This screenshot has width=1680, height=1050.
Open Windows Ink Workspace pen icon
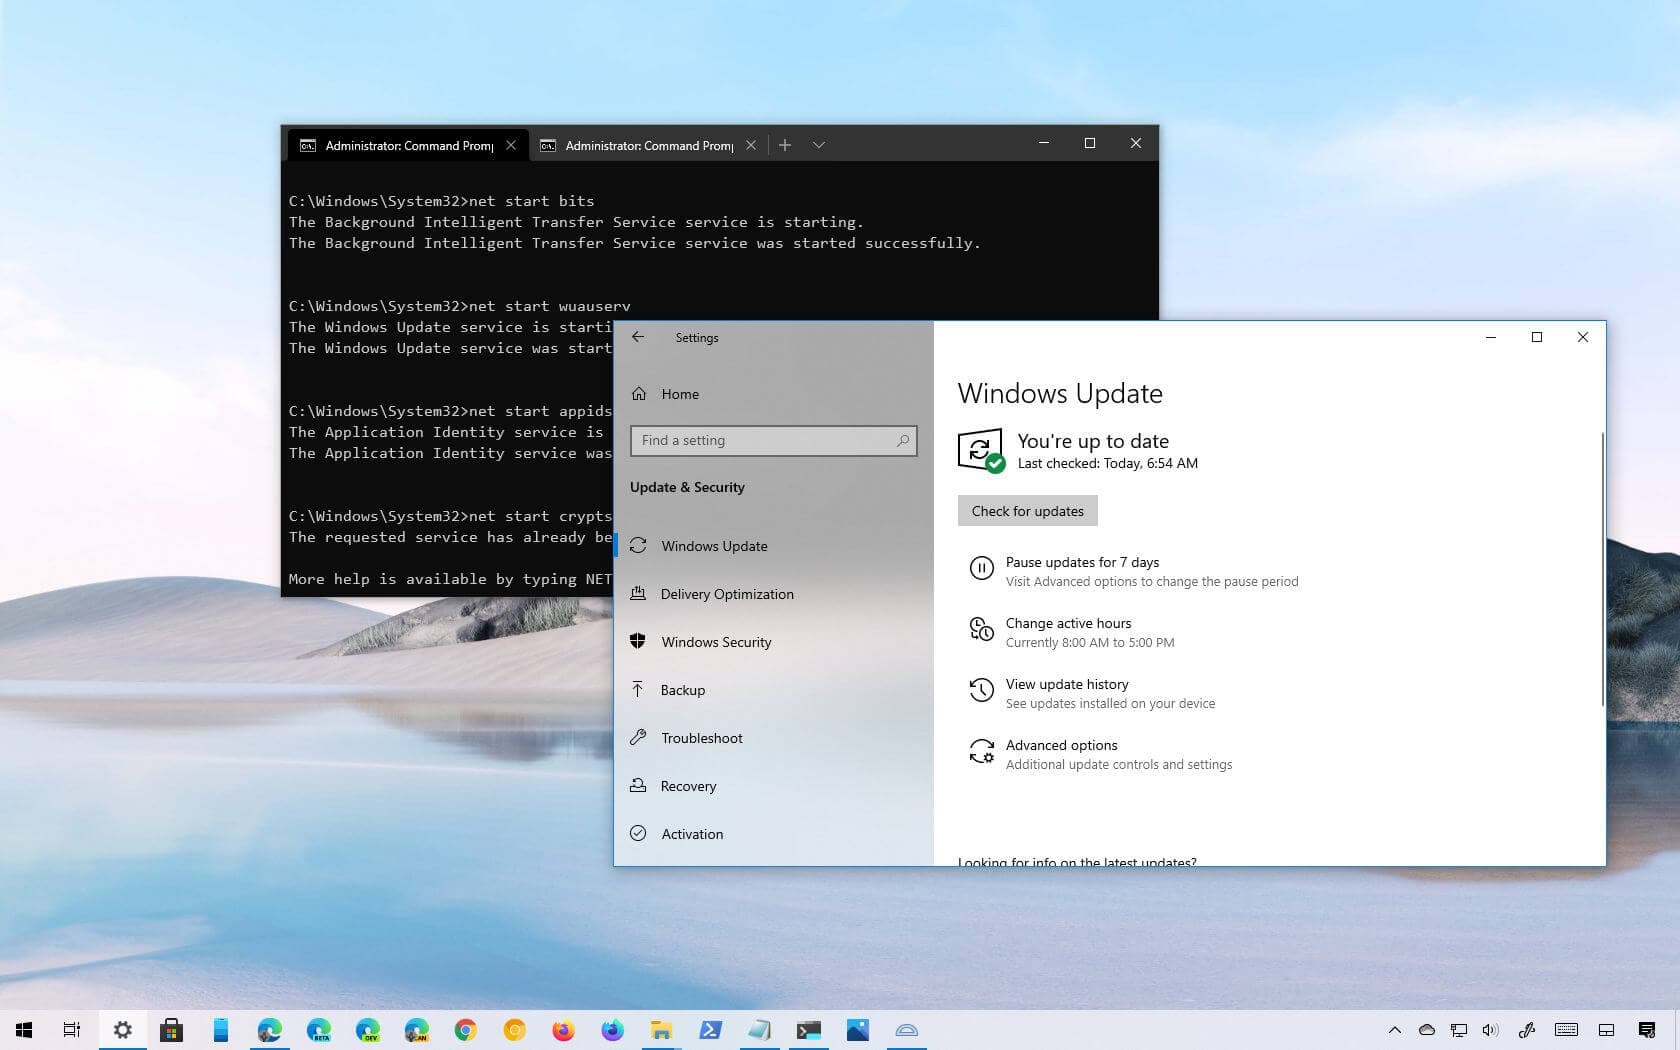tap(1527, 1030)
